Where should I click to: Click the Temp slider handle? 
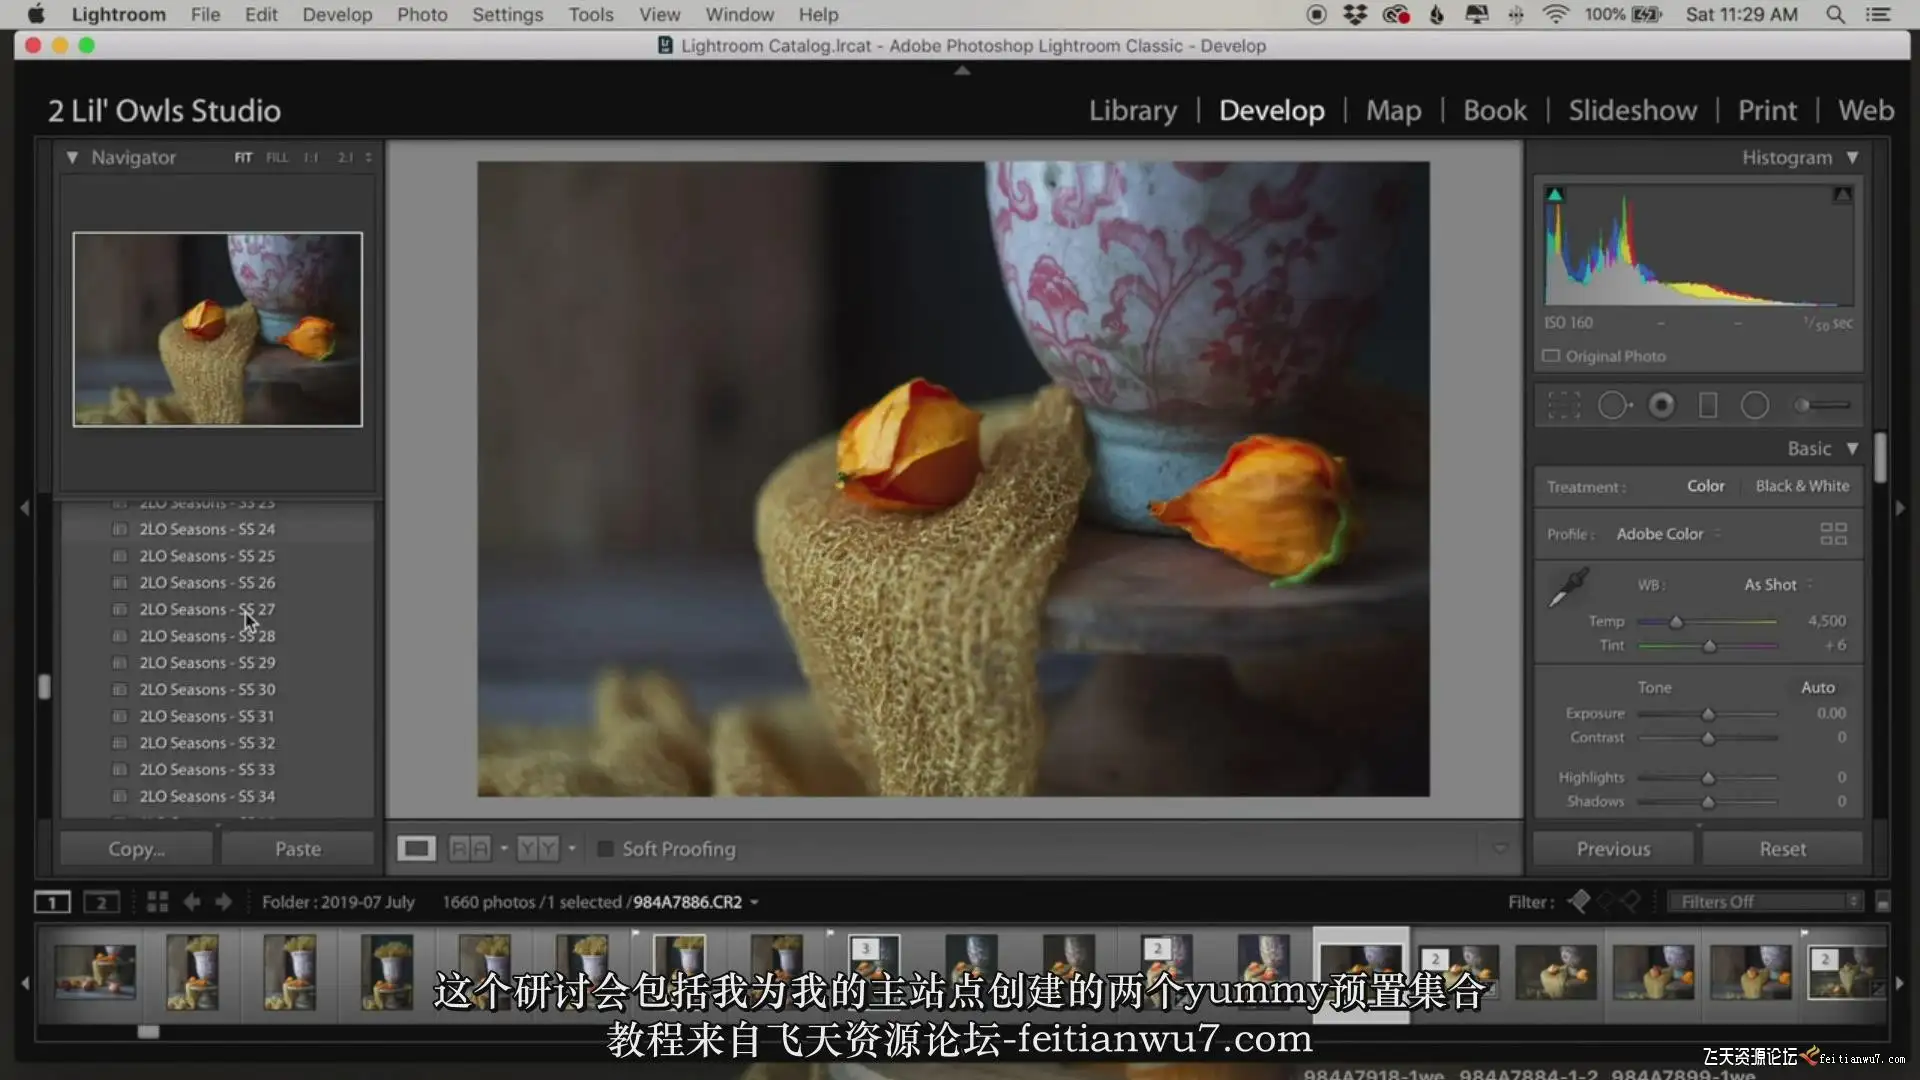(1676, 622)
